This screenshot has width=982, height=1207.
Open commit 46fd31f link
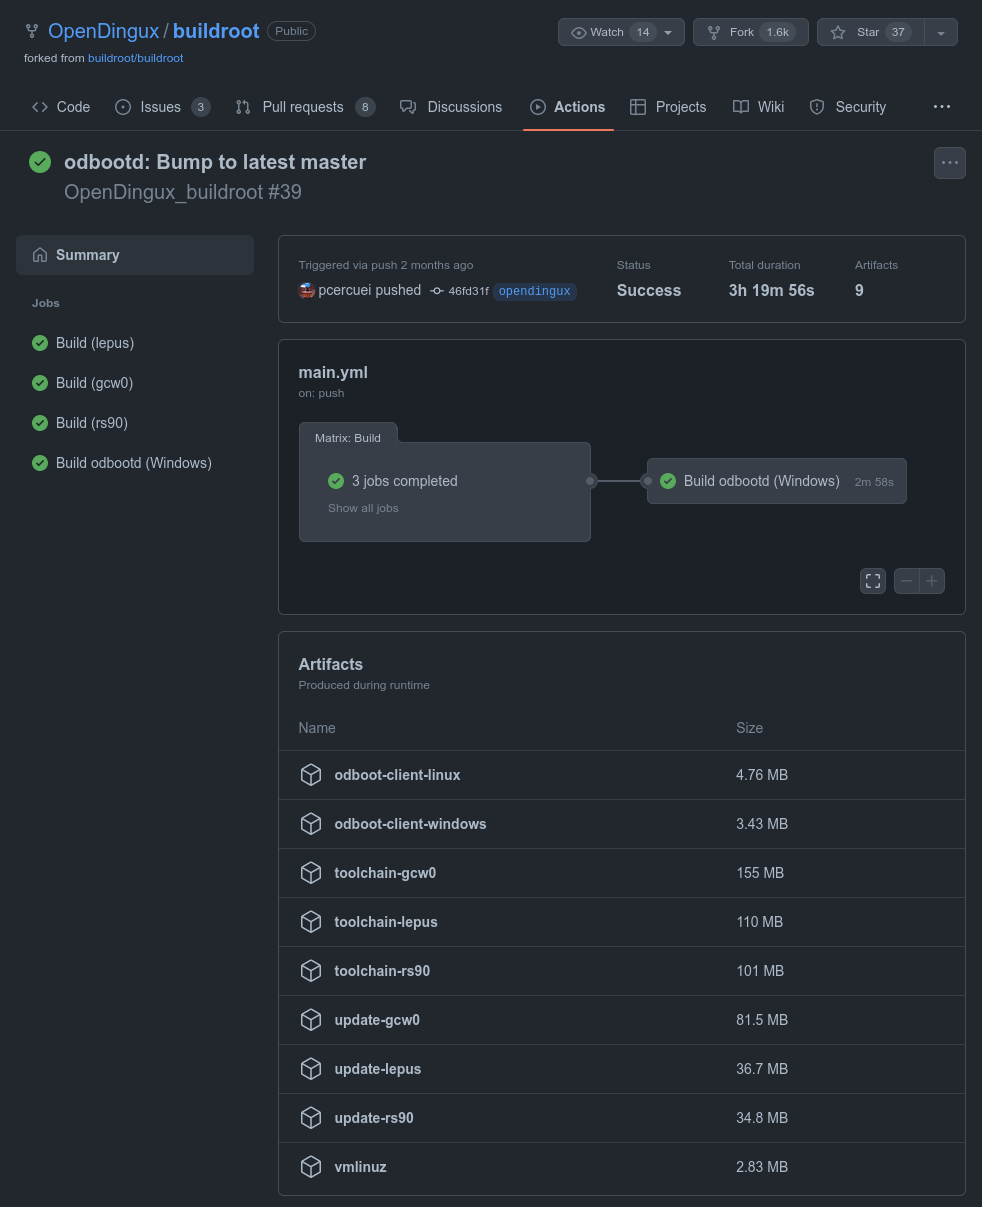tap(469, 291)
